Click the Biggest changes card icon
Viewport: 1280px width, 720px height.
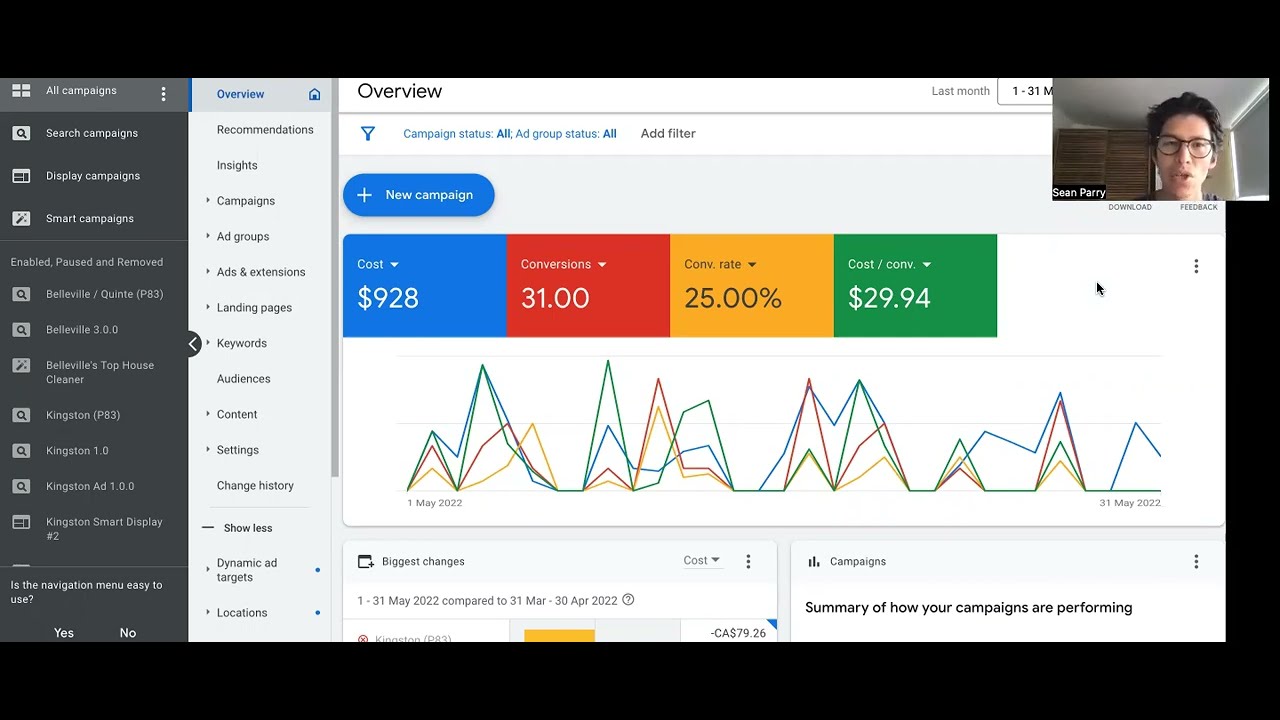coord(366,562)
